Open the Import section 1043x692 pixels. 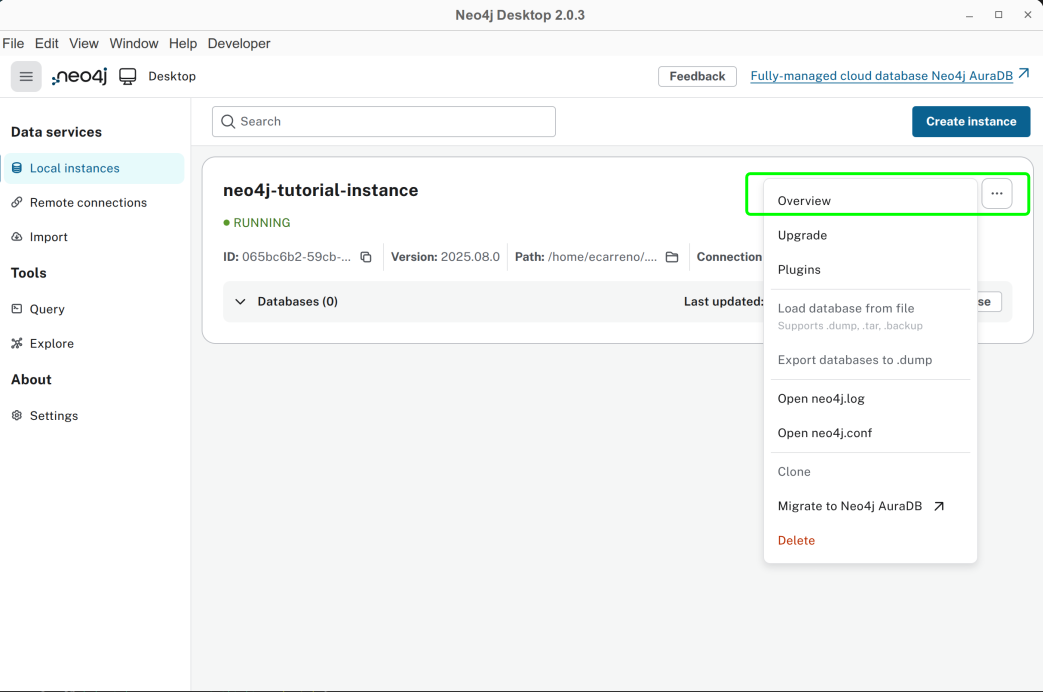click(48, 237)
